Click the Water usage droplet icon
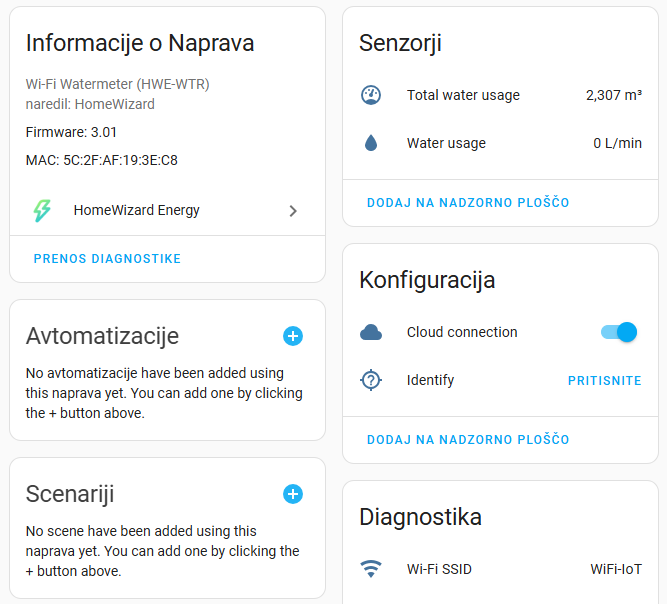Screen dimensions: 667x604 (x=371, y=143)
